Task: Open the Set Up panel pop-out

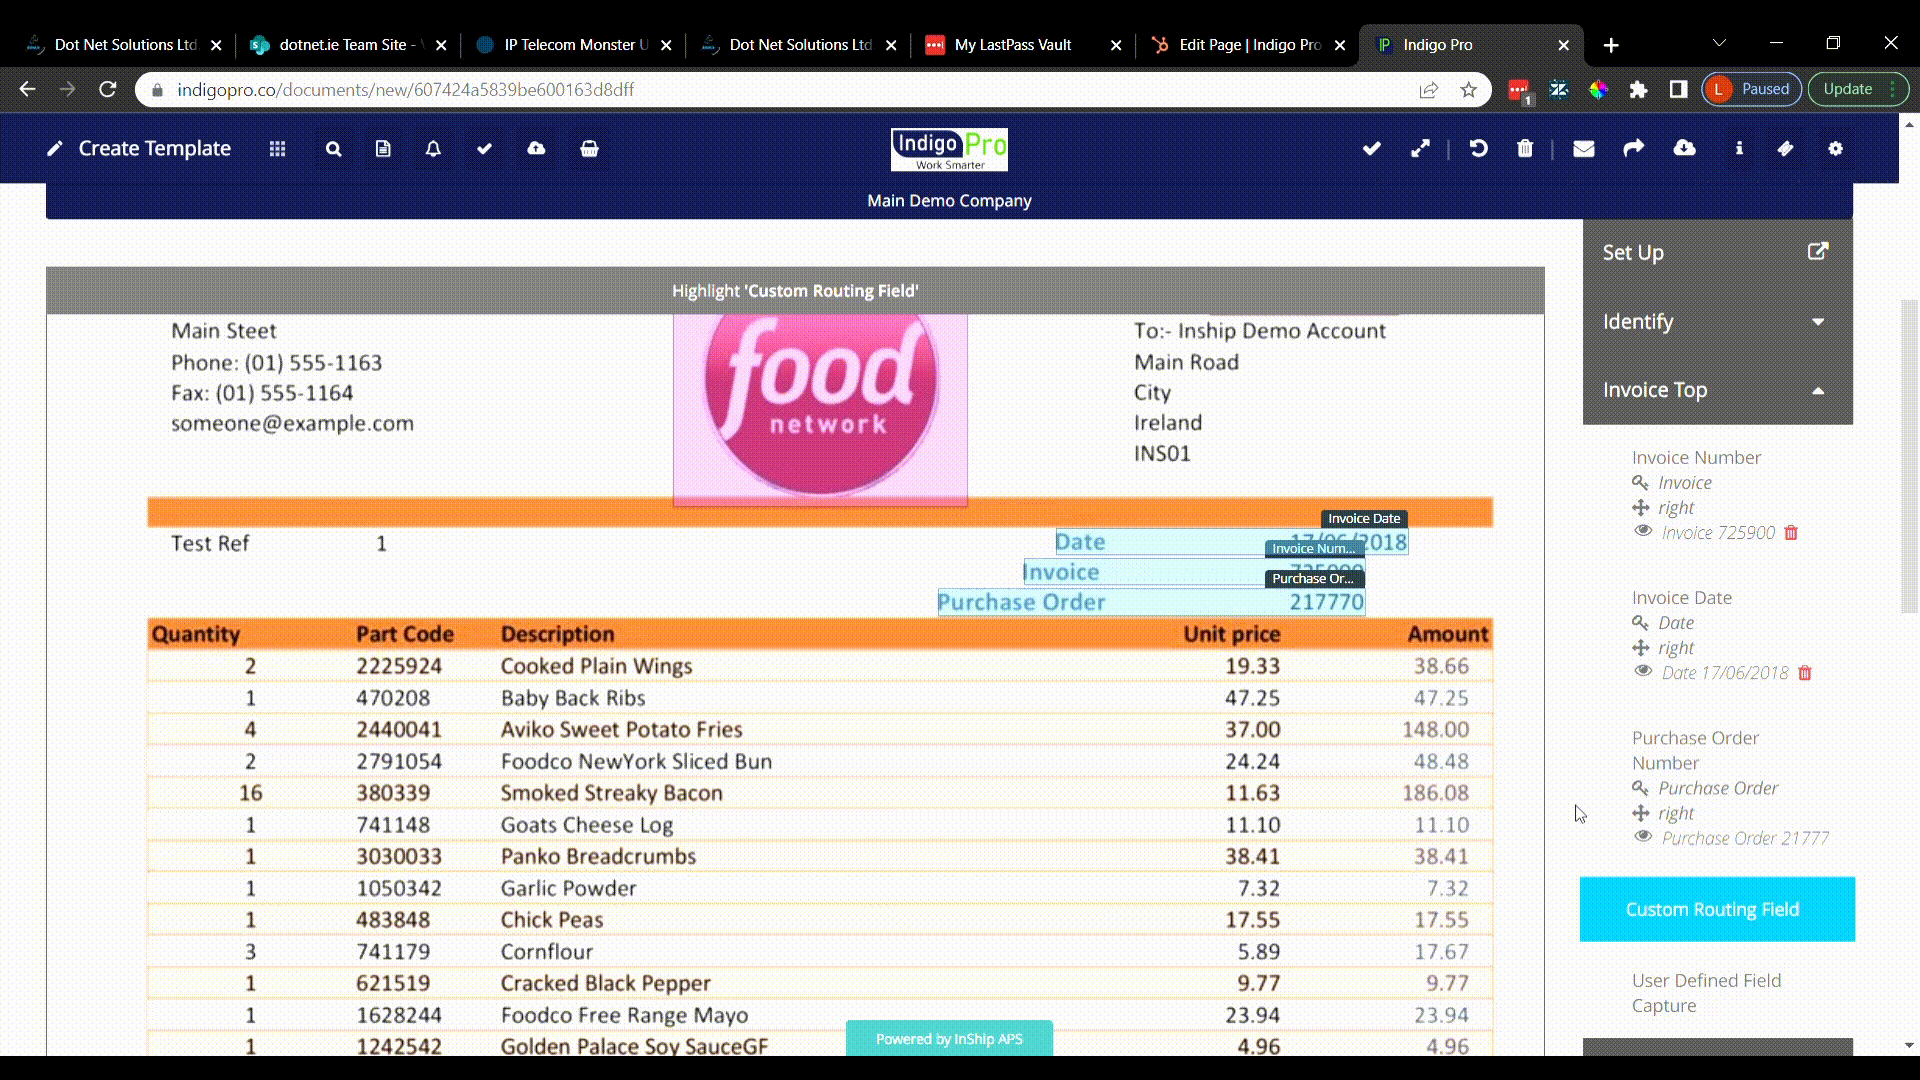Action: pos(1817,252)
